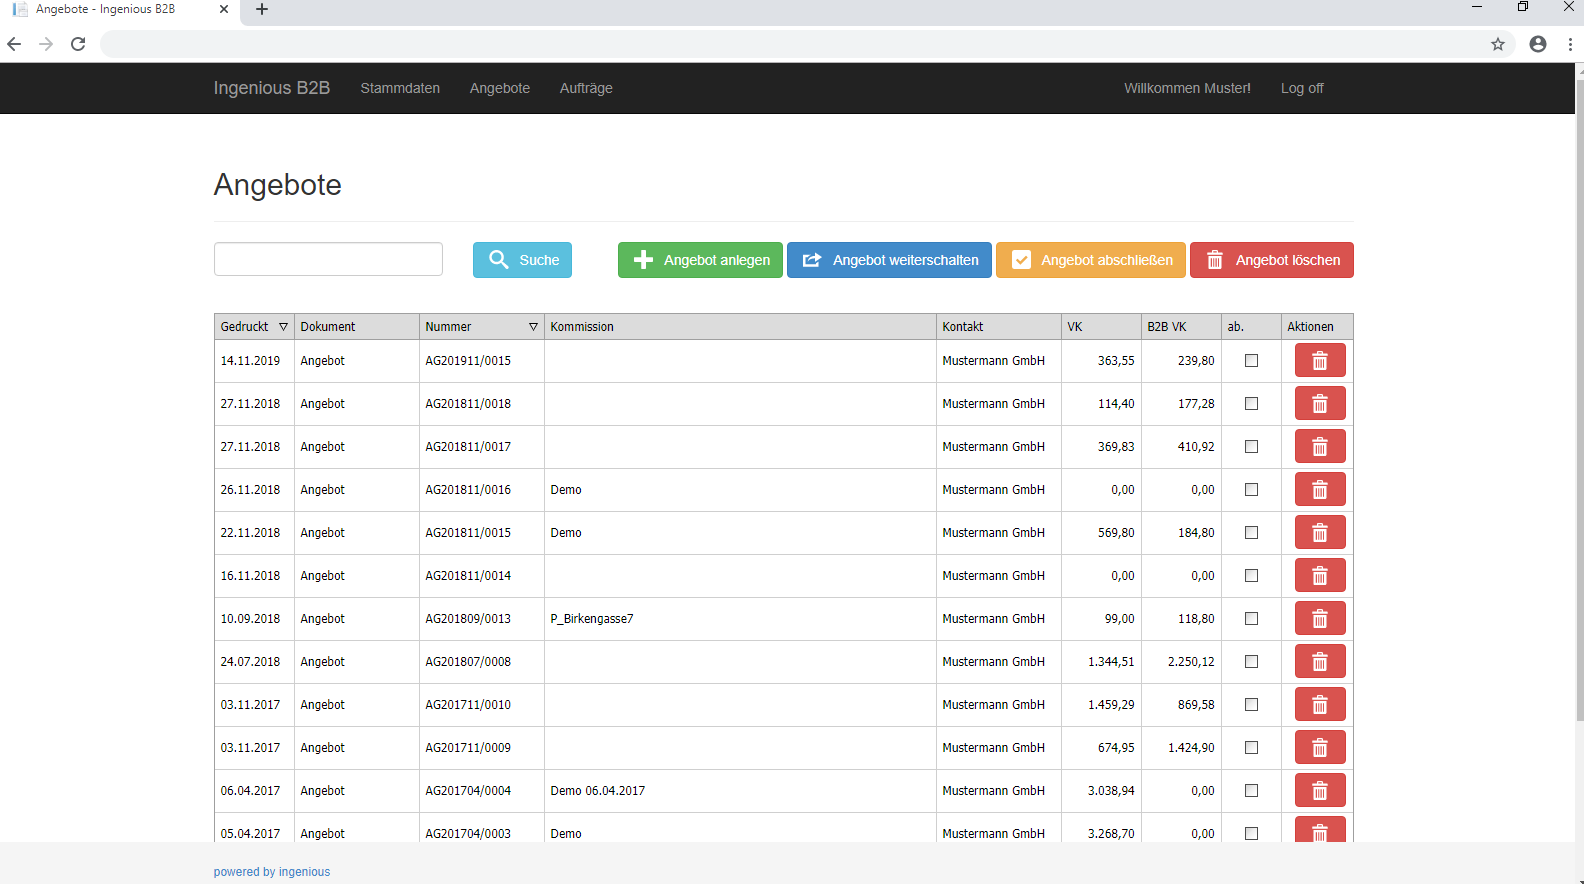Click the Angebot anlegen button
The width and height of the screenshot is (1584, 884).
(x=700, y=260)
